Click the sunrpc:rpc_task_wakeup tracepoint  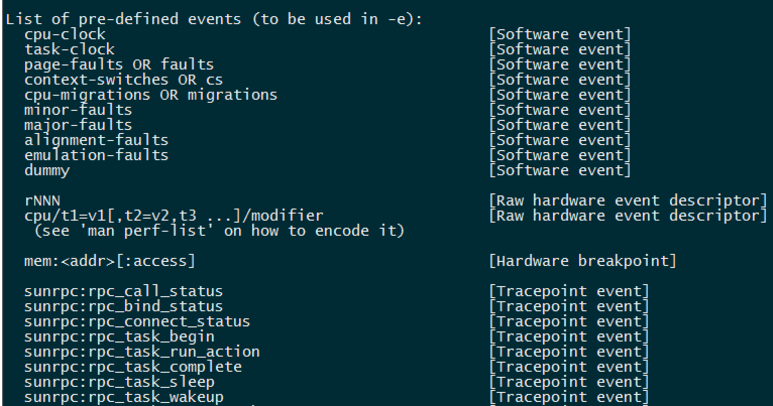click(123, 397)
